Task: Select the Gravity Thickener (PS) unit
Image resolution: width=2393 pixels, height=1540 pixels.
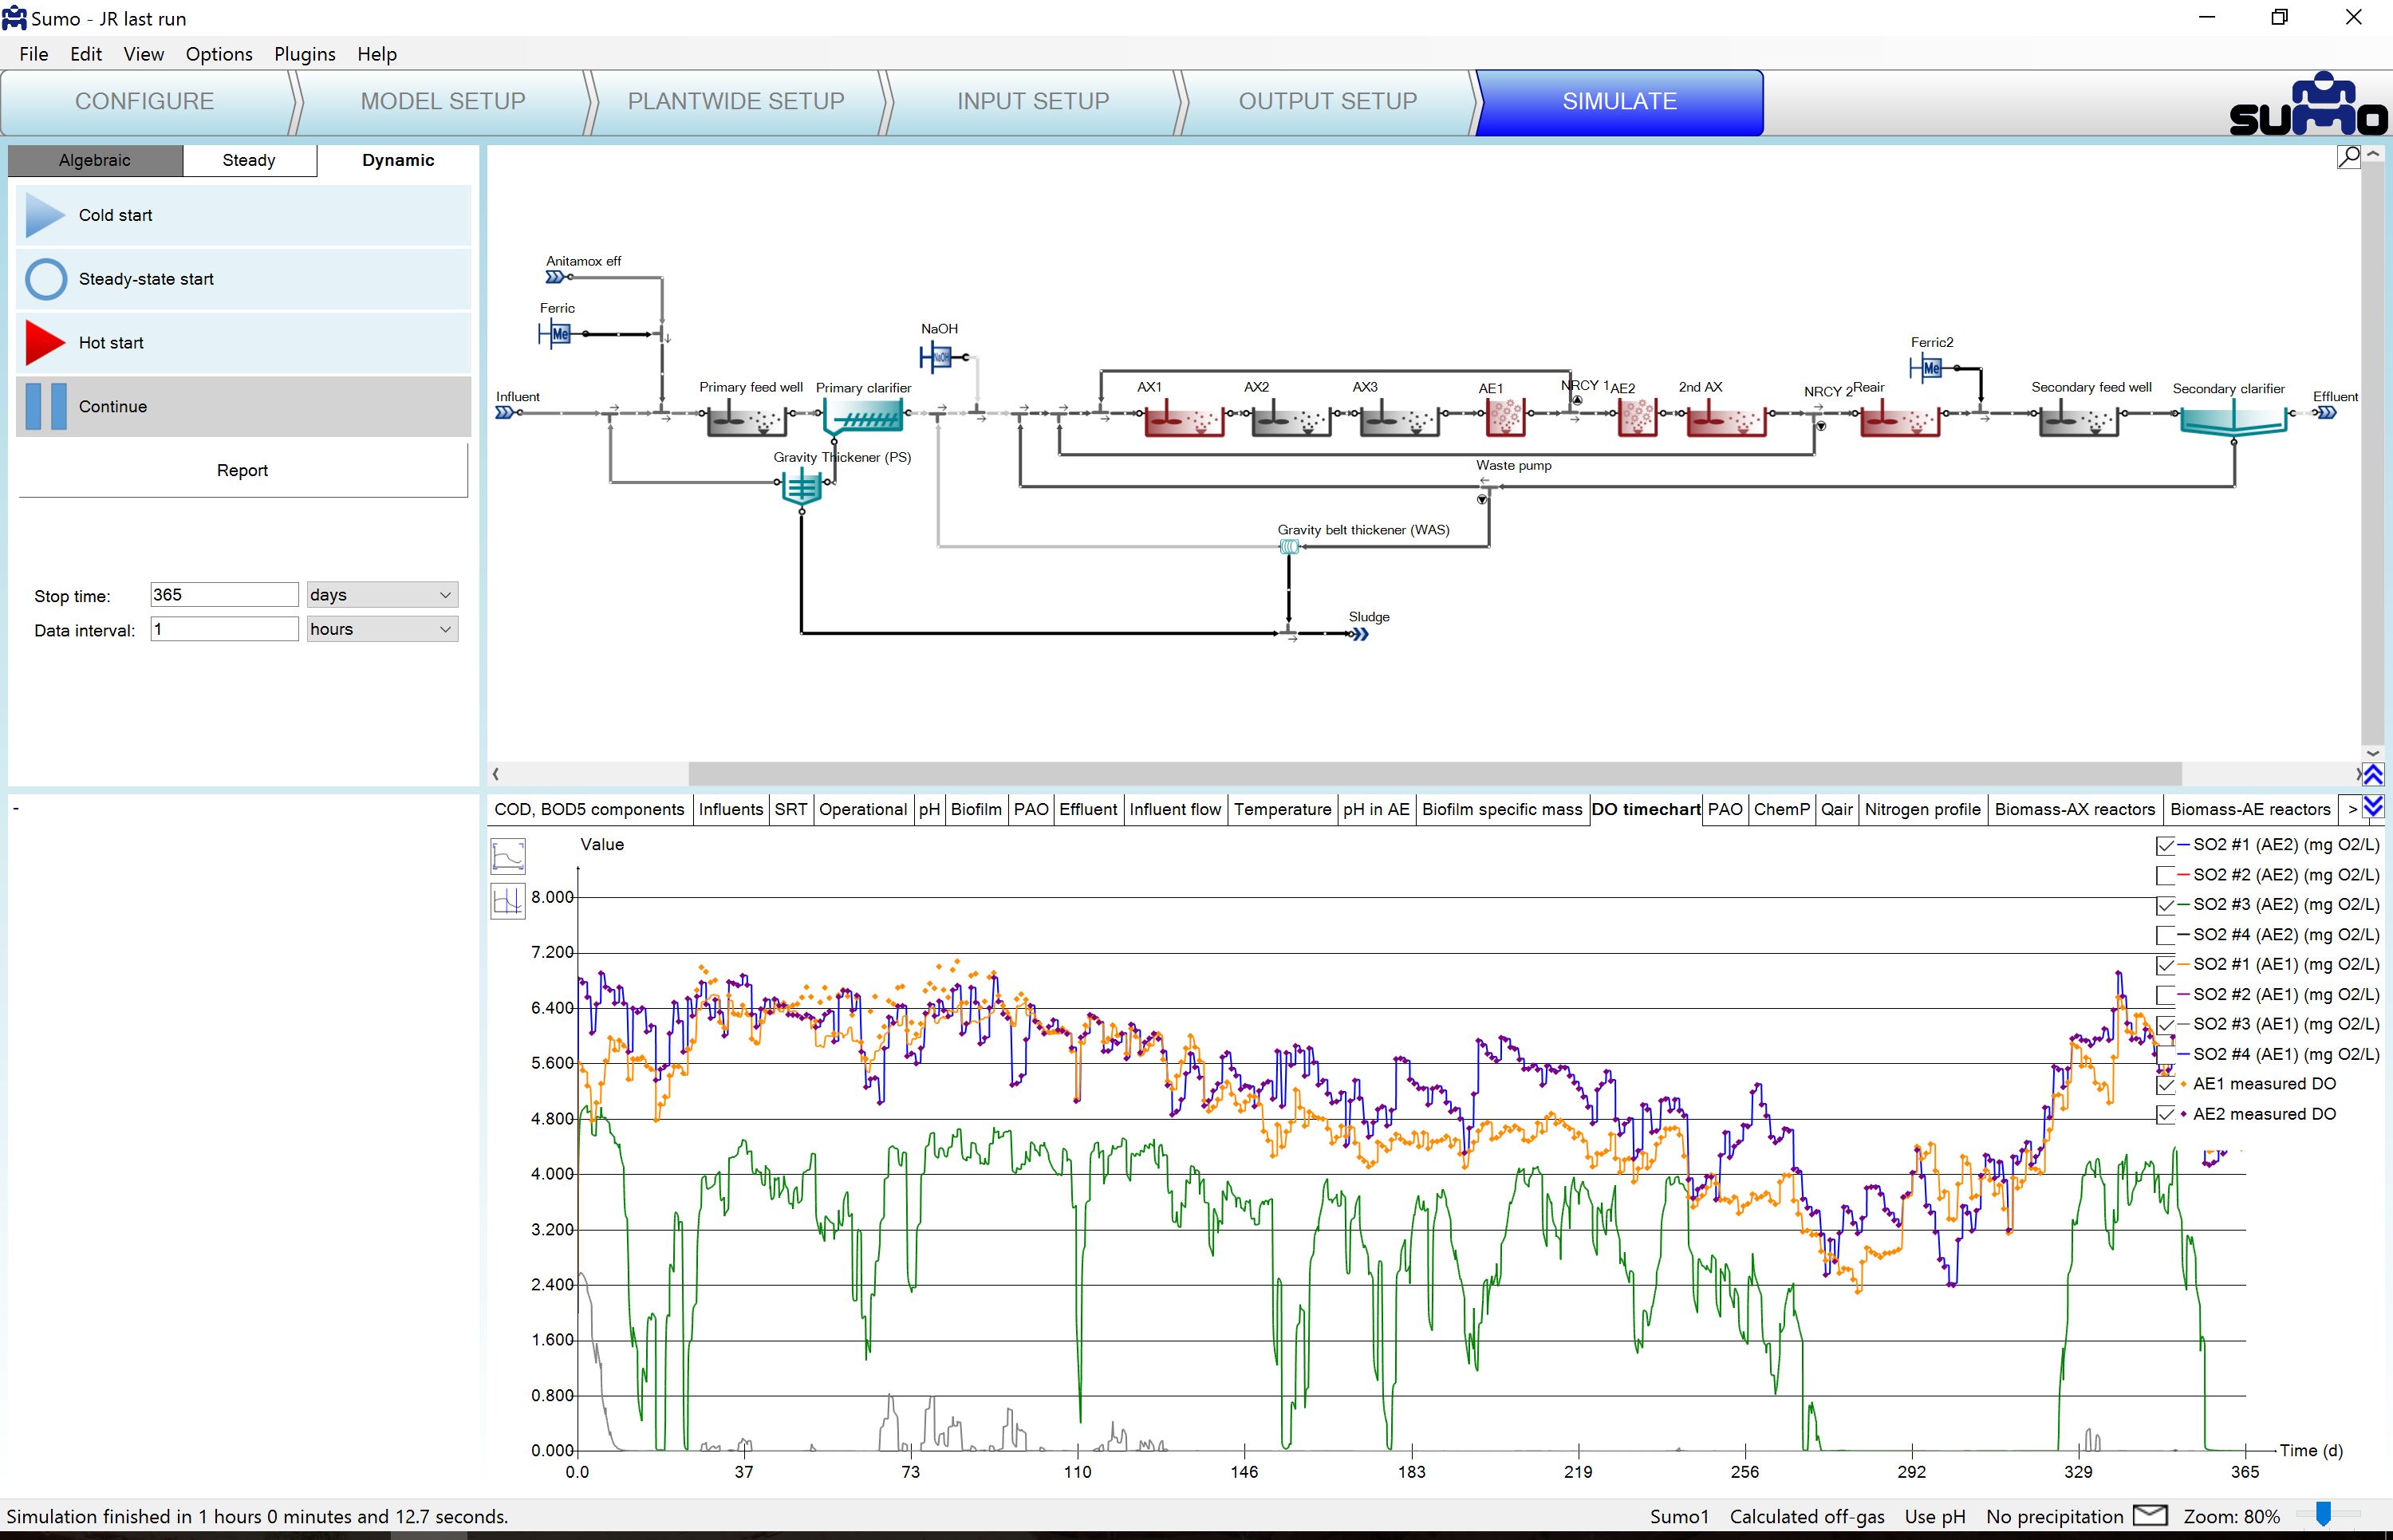Action: pos(801,488)
